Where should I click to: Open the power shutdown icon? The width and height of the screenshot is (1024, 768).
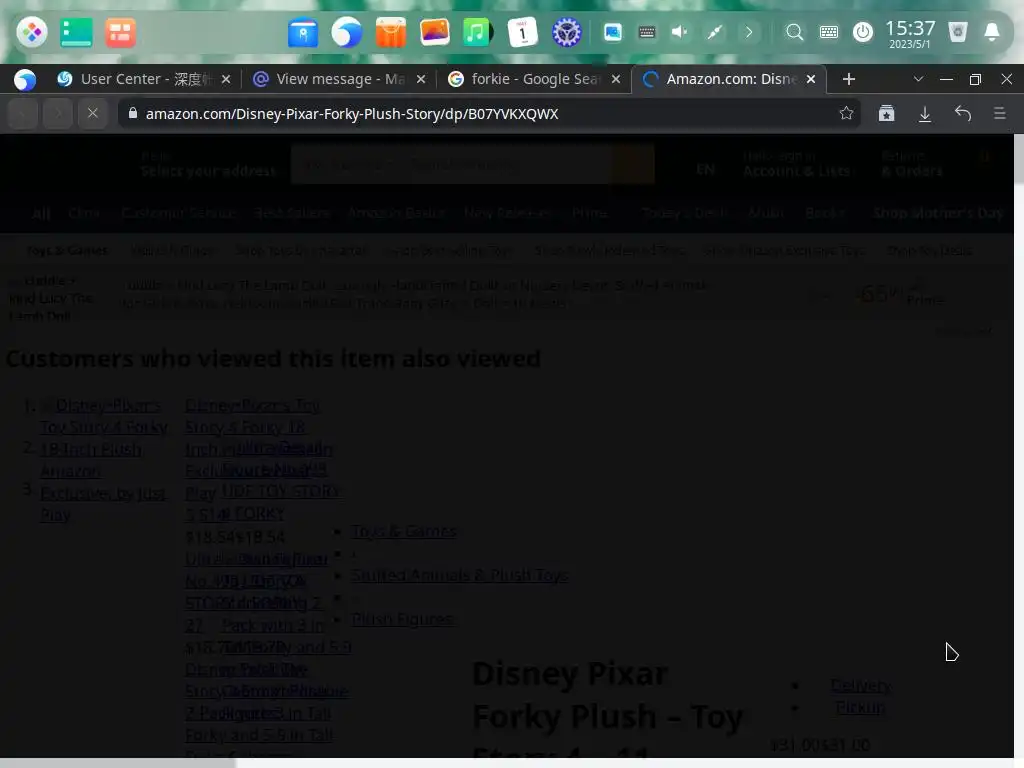click(x=863, y=32)
